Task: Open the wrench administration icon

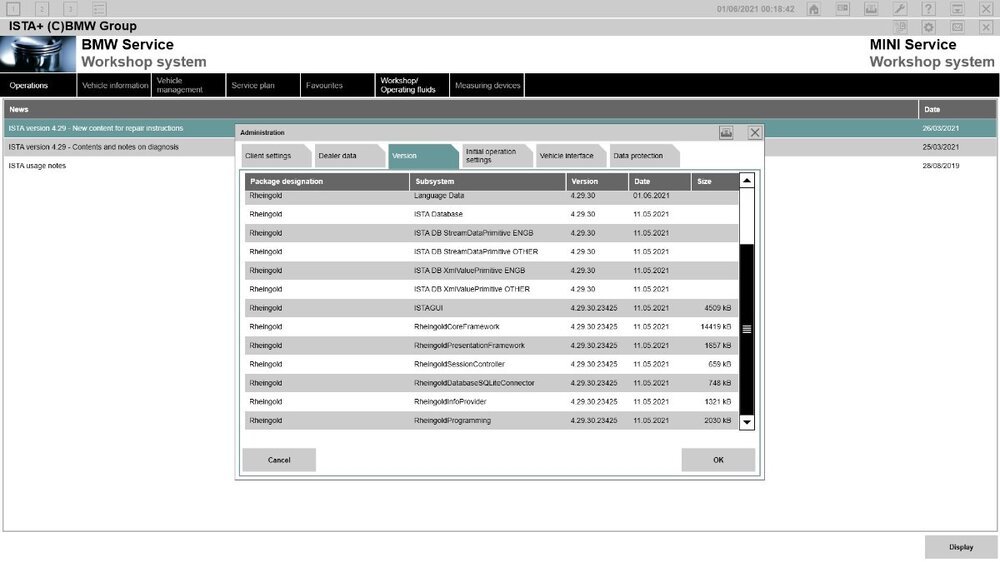Action: click(900, 9)
